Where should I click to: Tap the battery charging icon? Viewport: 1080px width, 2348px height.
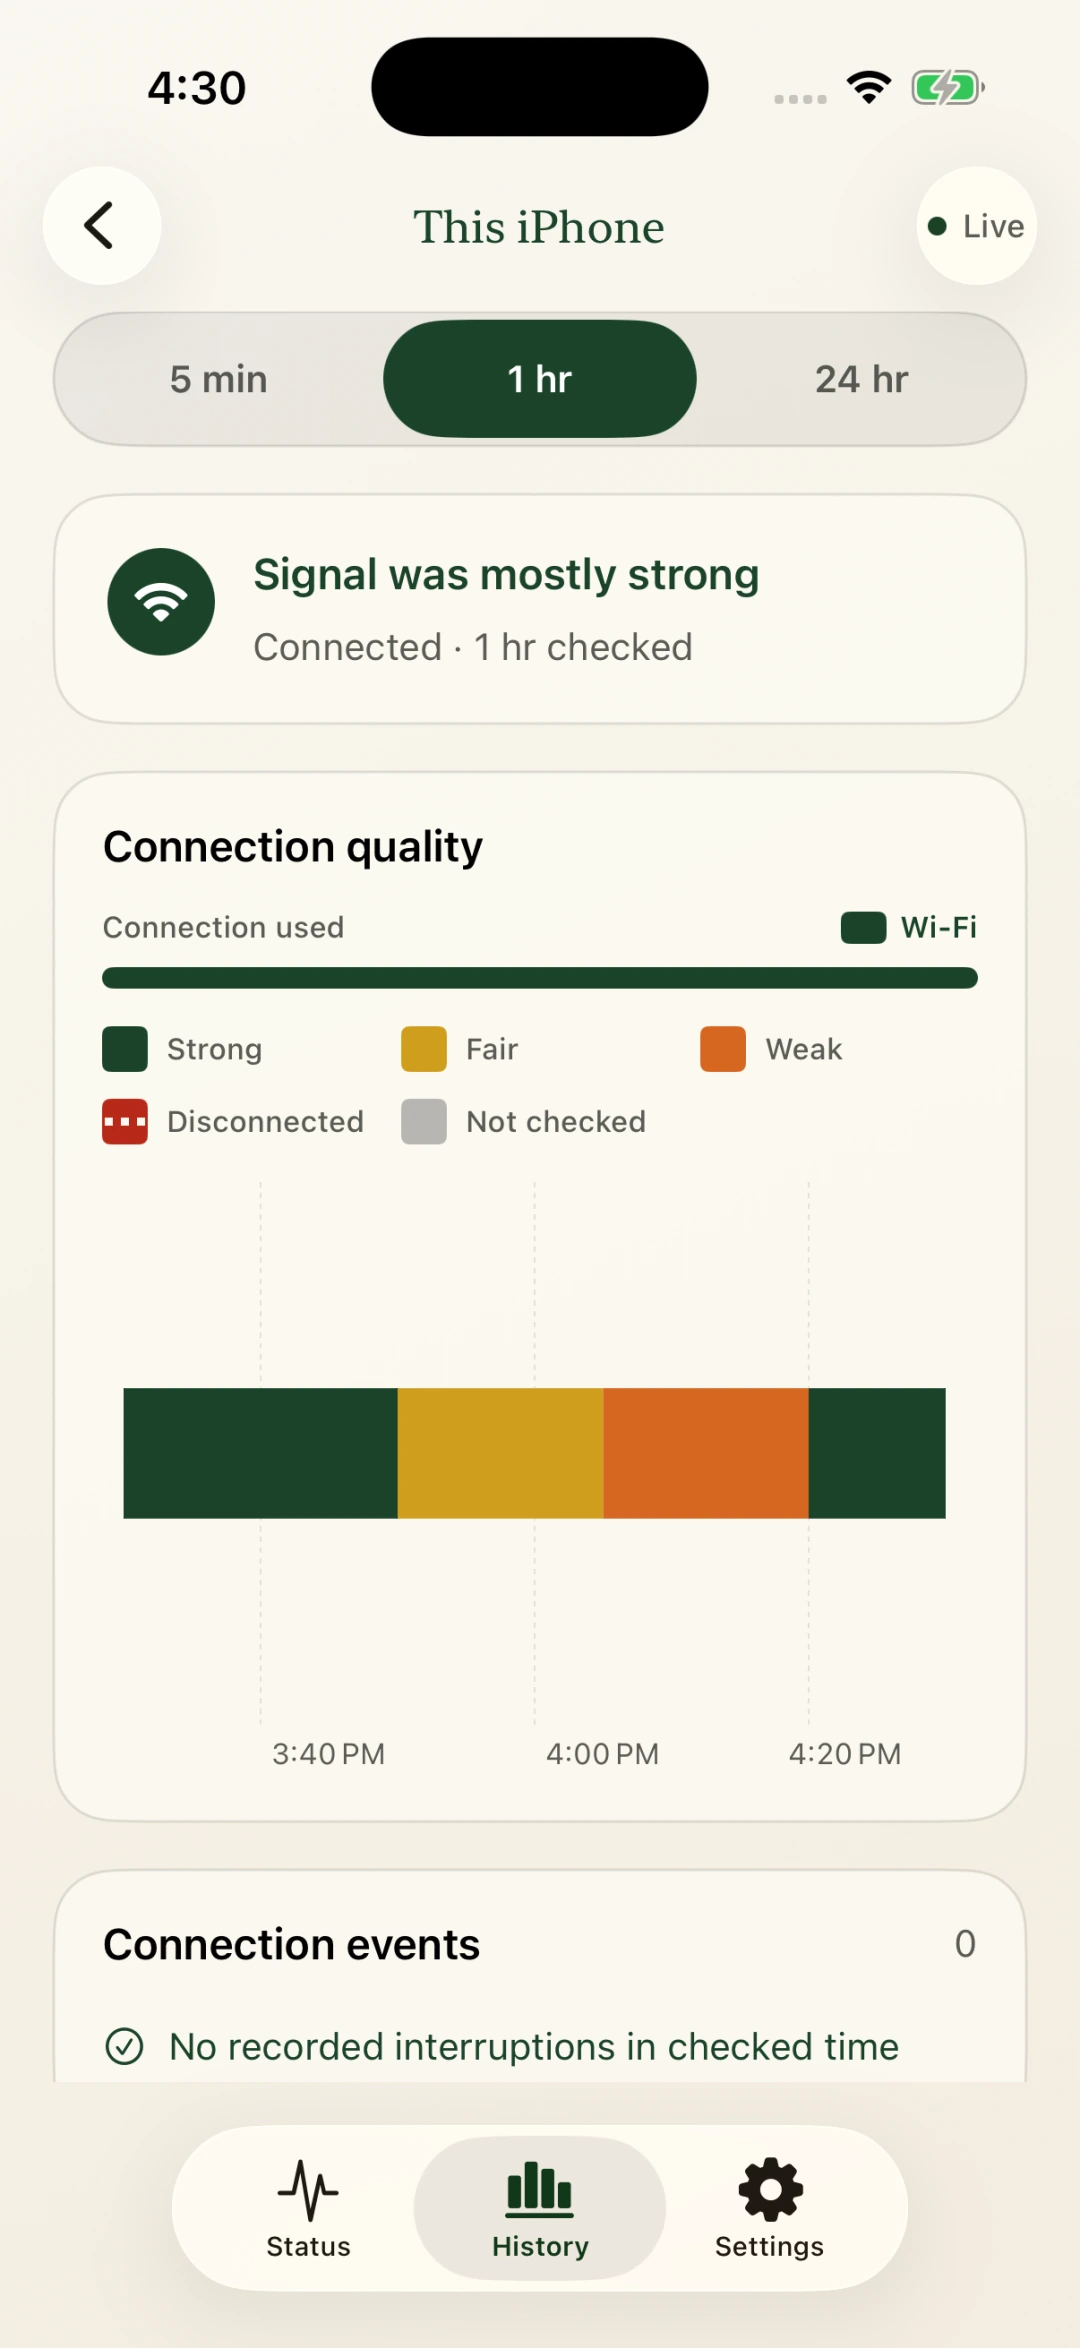point(948,88)
